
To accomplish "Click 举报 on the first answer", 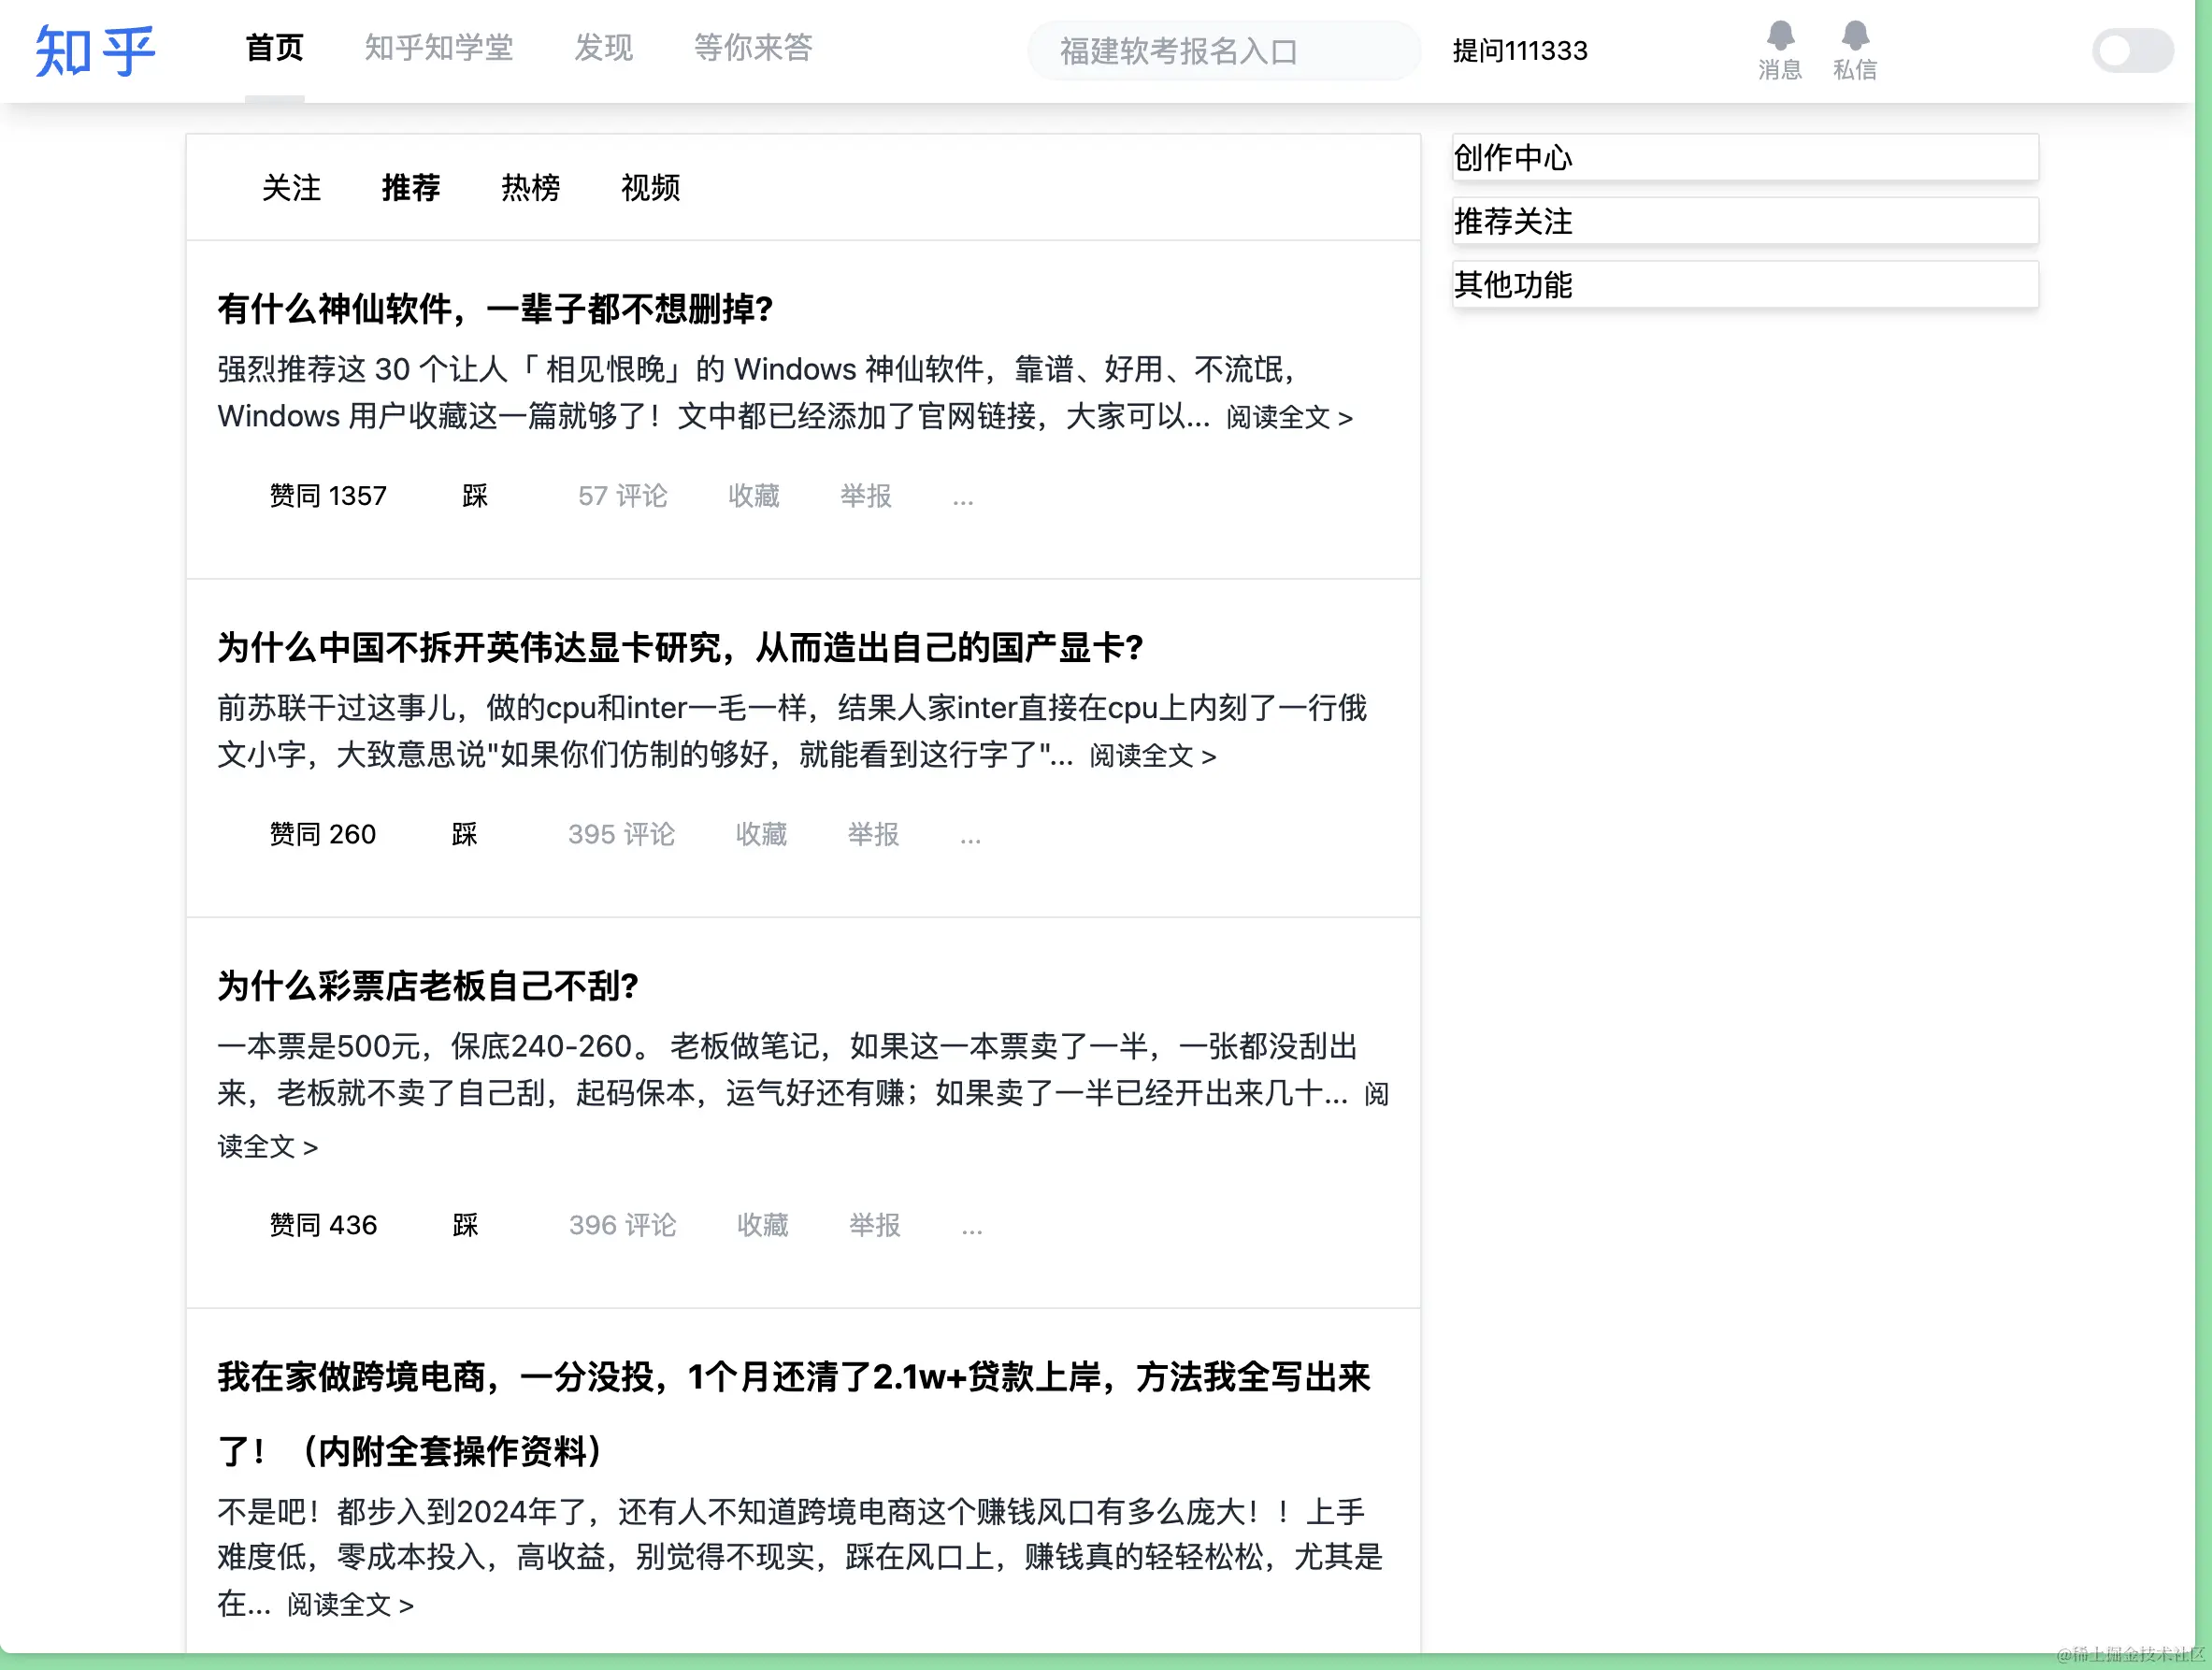I will click(865, 496).
